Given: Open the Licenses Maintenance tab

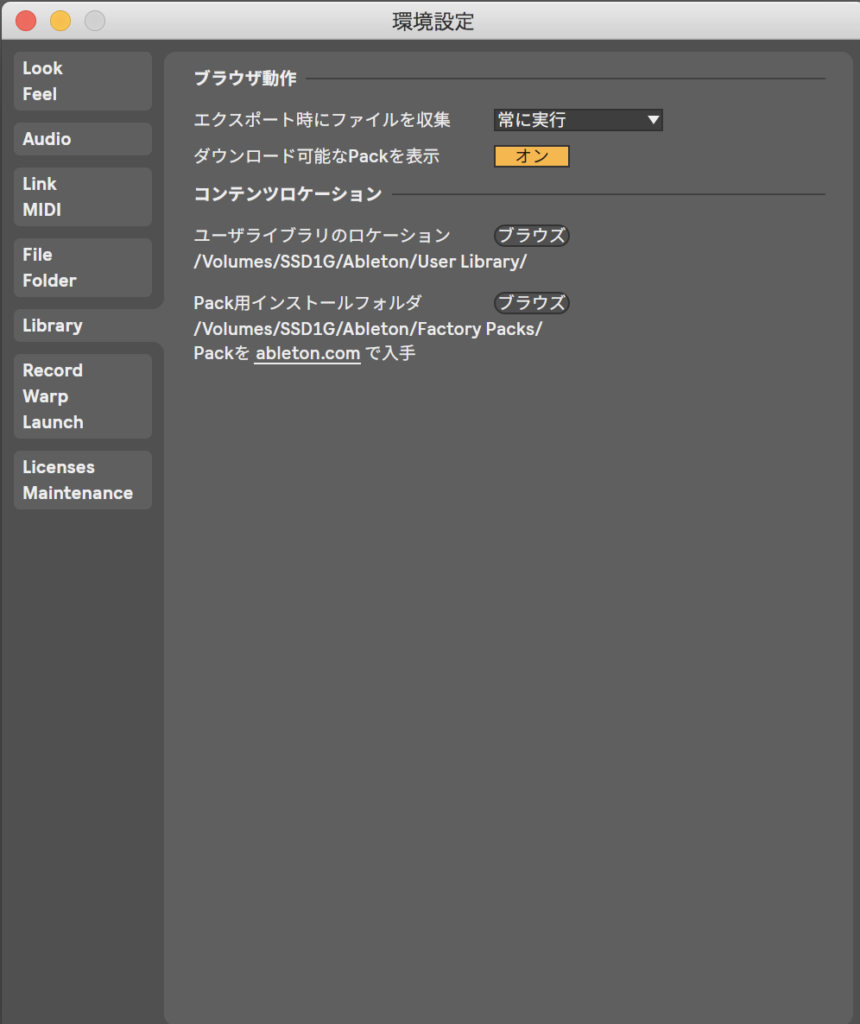Looking at the screenshot, I should tap(82, 480).
